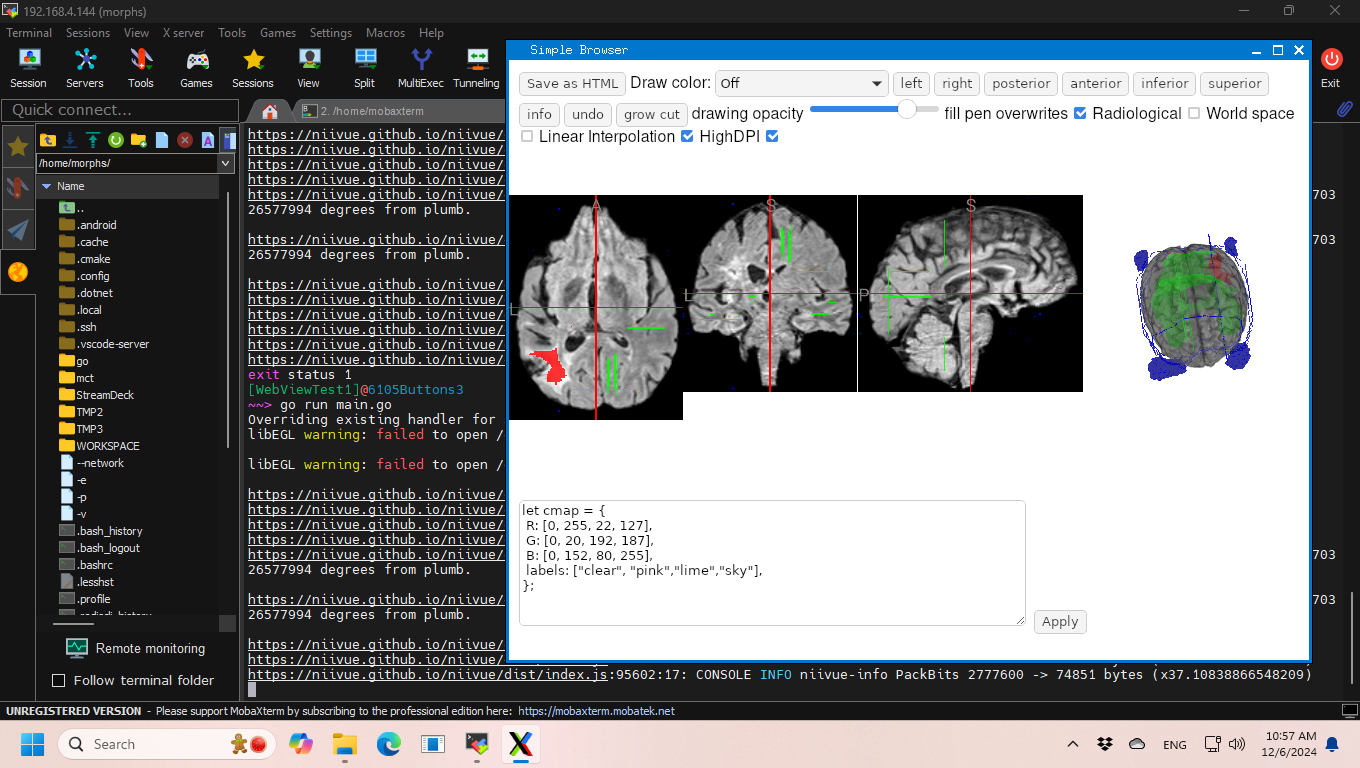Select the .bash_history file
Image resolution: width=1360 pixels, height=768 pixels.
coord(109,531)
